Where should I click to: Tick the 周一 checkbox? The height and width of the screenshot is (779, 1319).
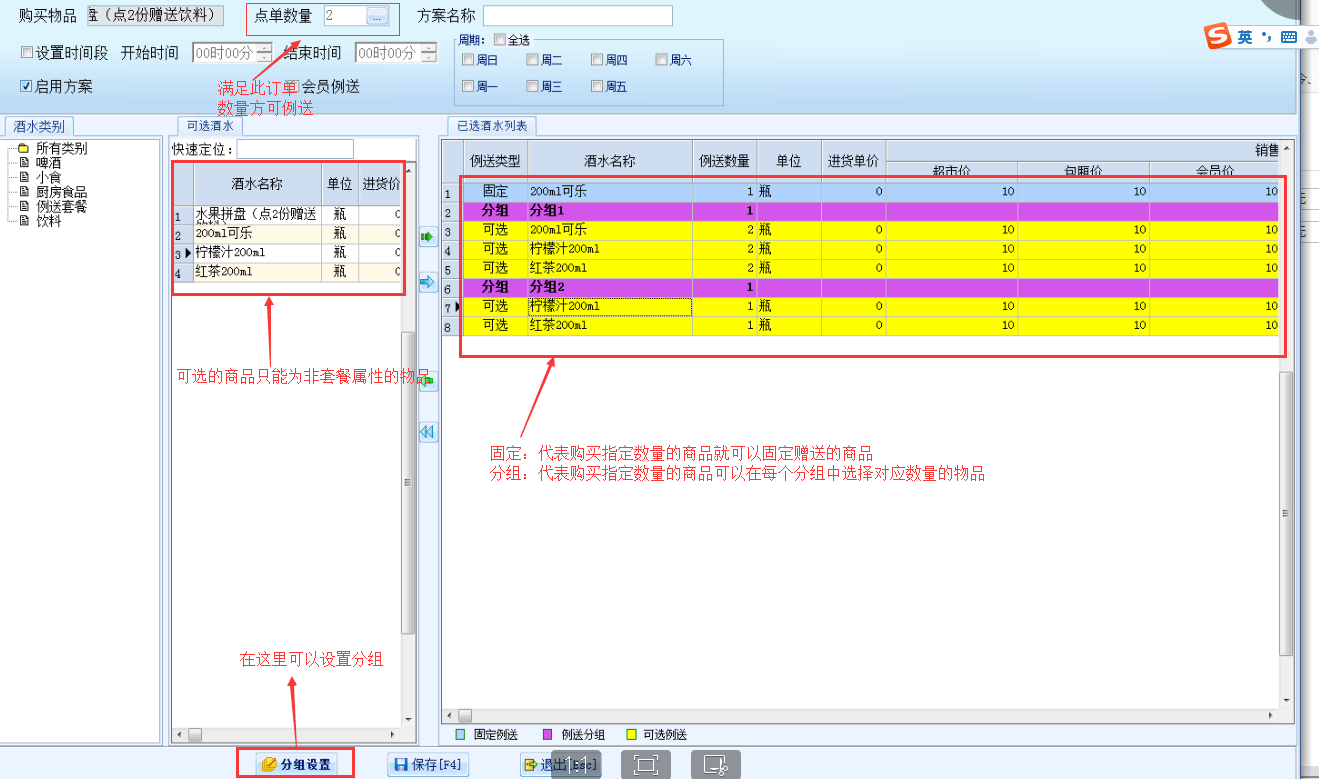point(468,87)
